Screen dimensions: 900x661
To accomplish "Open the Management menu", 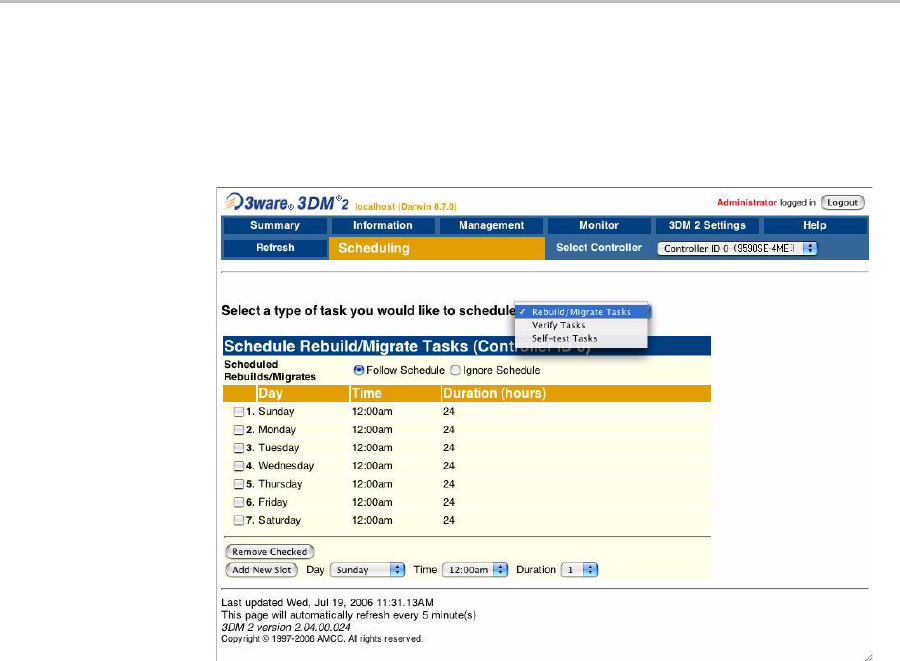I will tap(491, 225).
